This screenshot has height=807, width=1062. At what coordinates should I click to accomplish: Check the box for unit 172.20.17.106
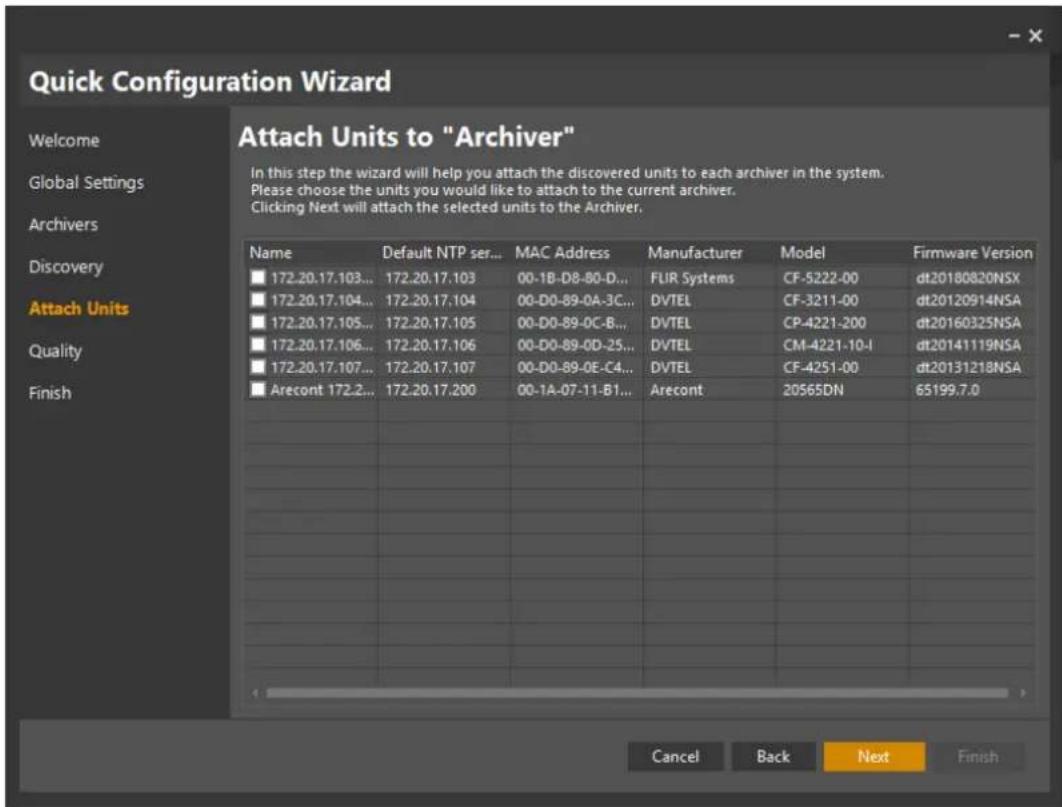[258, 345]
